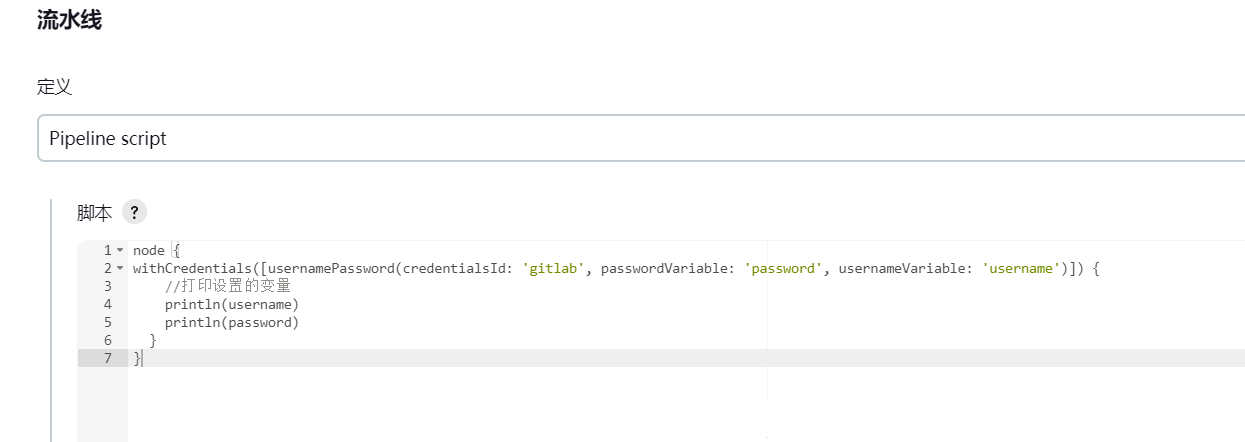This screenshot has width=1245, height=442.
Task: Place cursor on println(username) line
Action: (x=232, y=304)
